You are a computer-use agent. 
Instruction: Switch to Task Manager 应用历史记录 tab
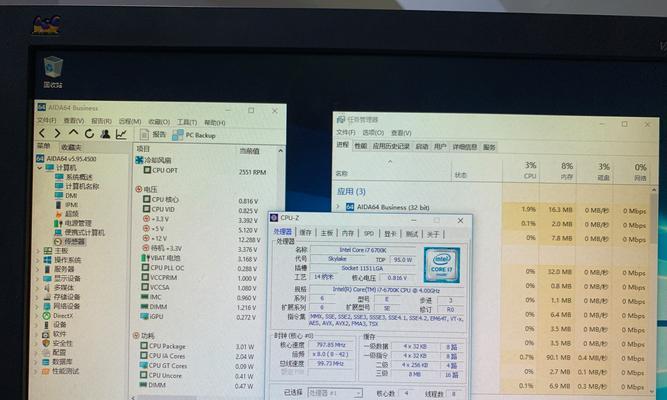[x=391, y=146]
